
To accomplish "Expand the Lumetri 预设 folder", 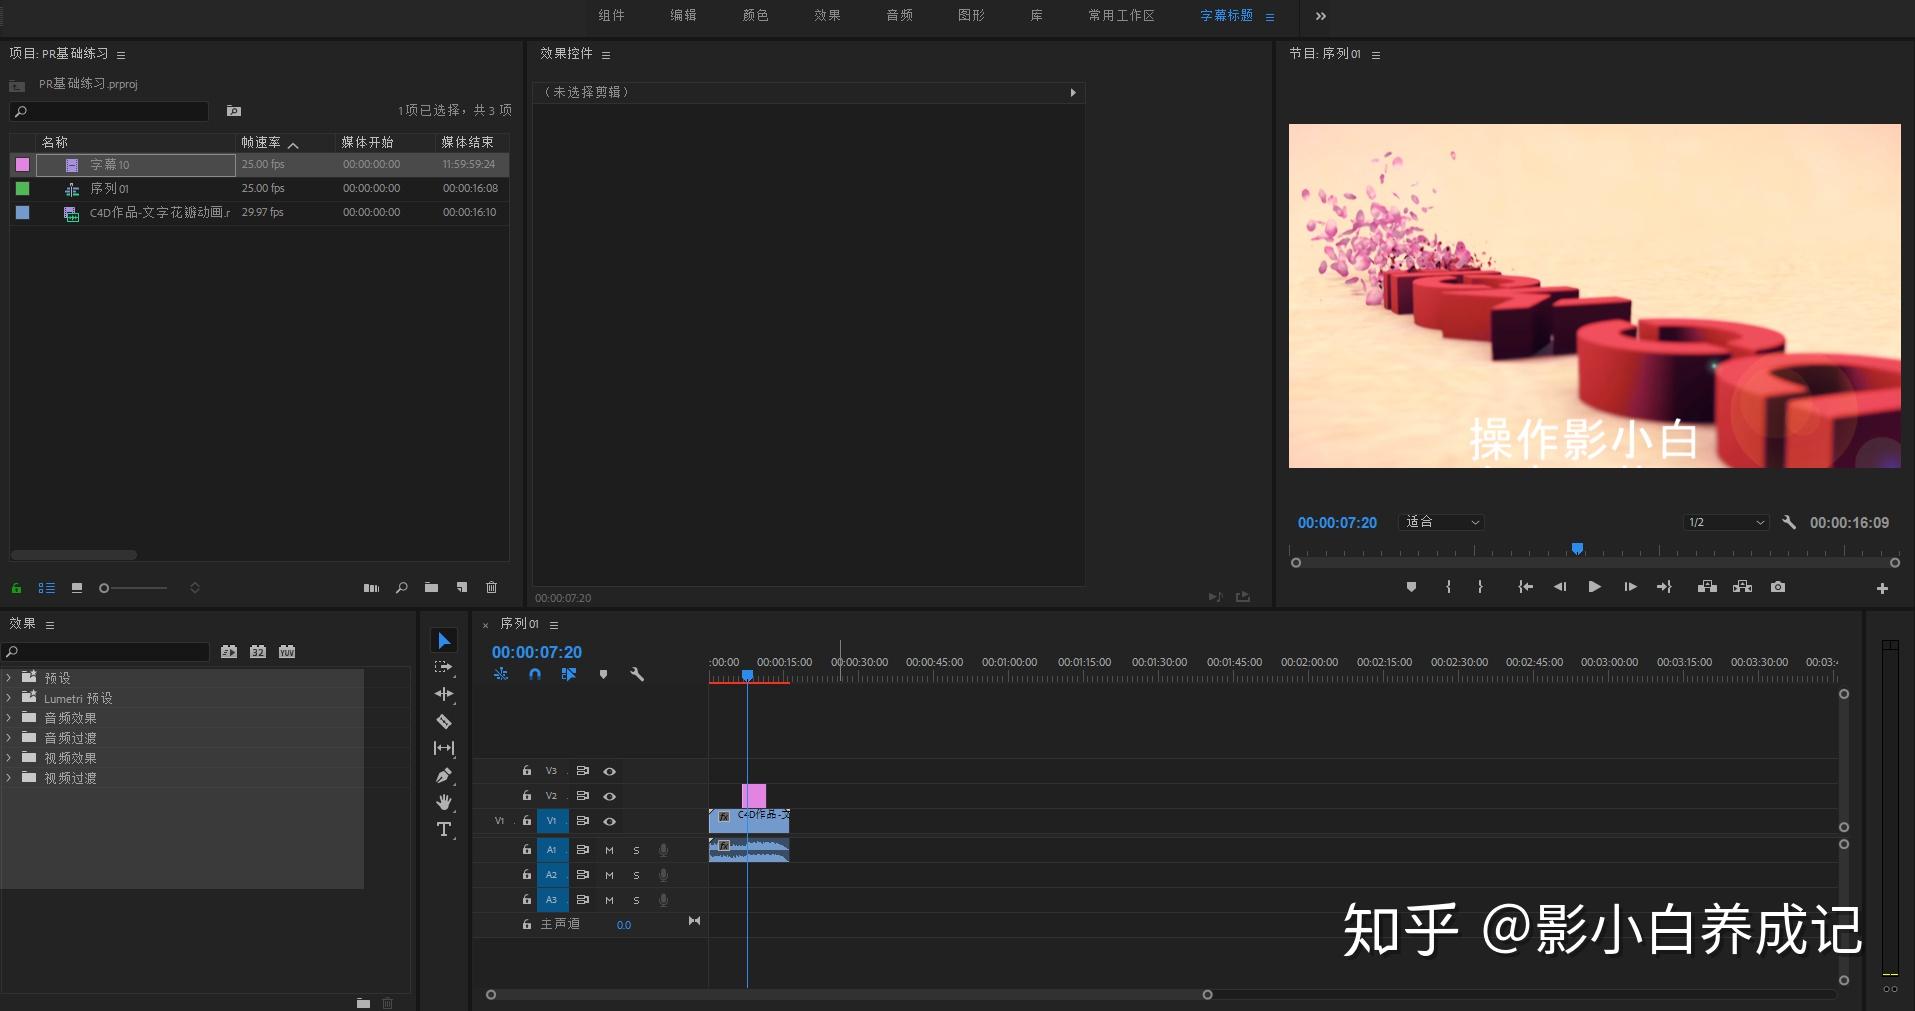I will 9,698.
